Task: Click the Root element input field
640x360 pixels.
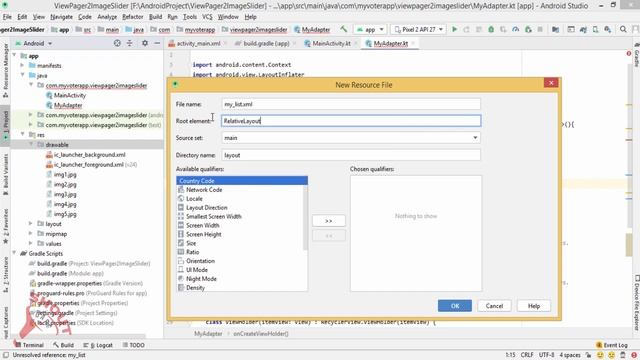Action: coord(351,121)
